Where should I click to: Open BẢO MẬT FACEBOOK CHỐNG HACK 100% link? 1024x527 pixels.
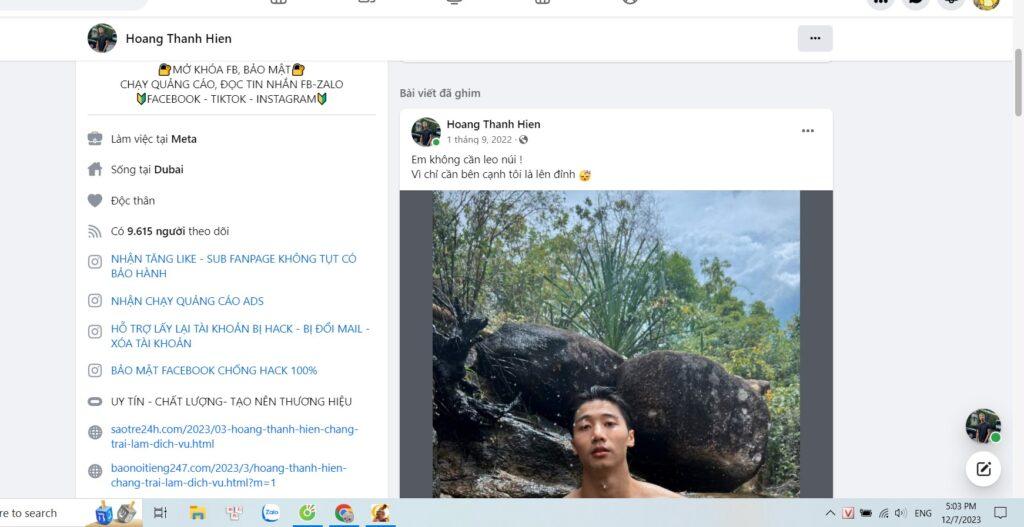coord(214,370)
